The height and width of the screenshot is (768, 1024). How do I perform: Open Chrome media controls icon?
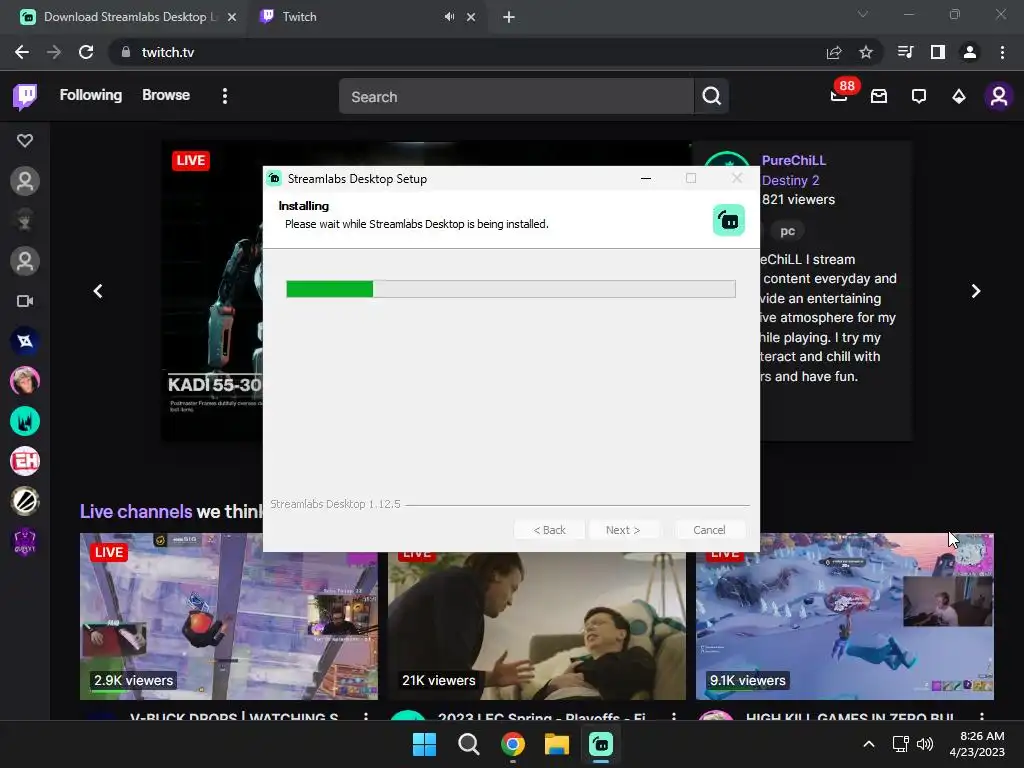906,52
